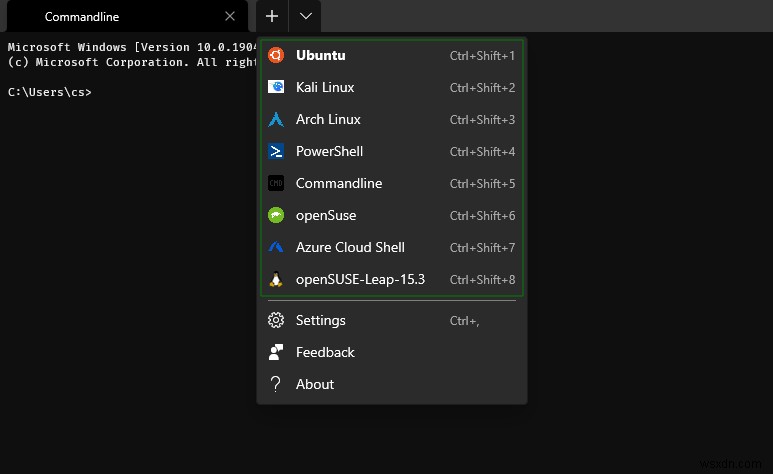Launch Azure Cloud Shell

(x=392, y=248)
